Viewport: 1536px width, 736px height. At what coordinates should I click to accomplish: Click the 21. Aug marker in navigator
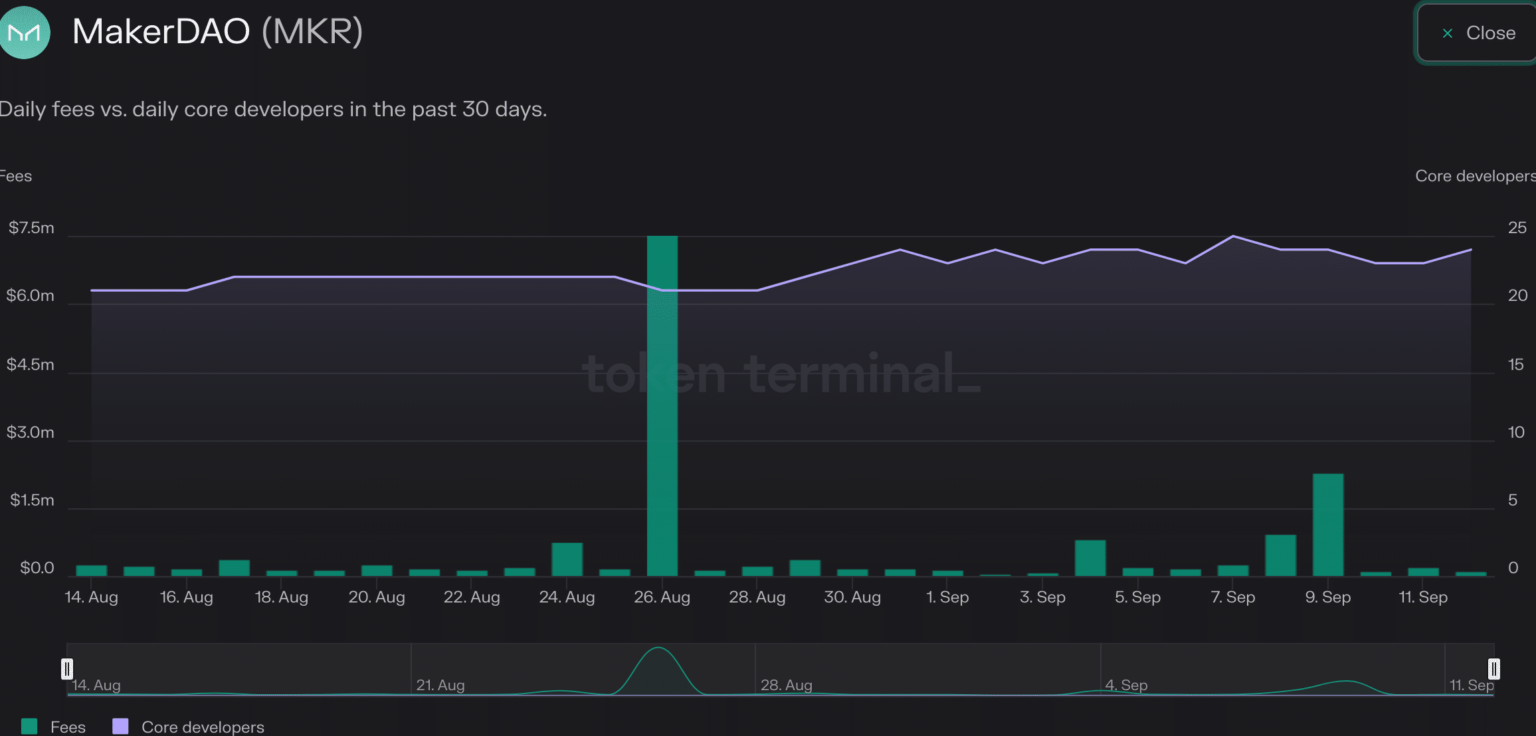point(439,685)
